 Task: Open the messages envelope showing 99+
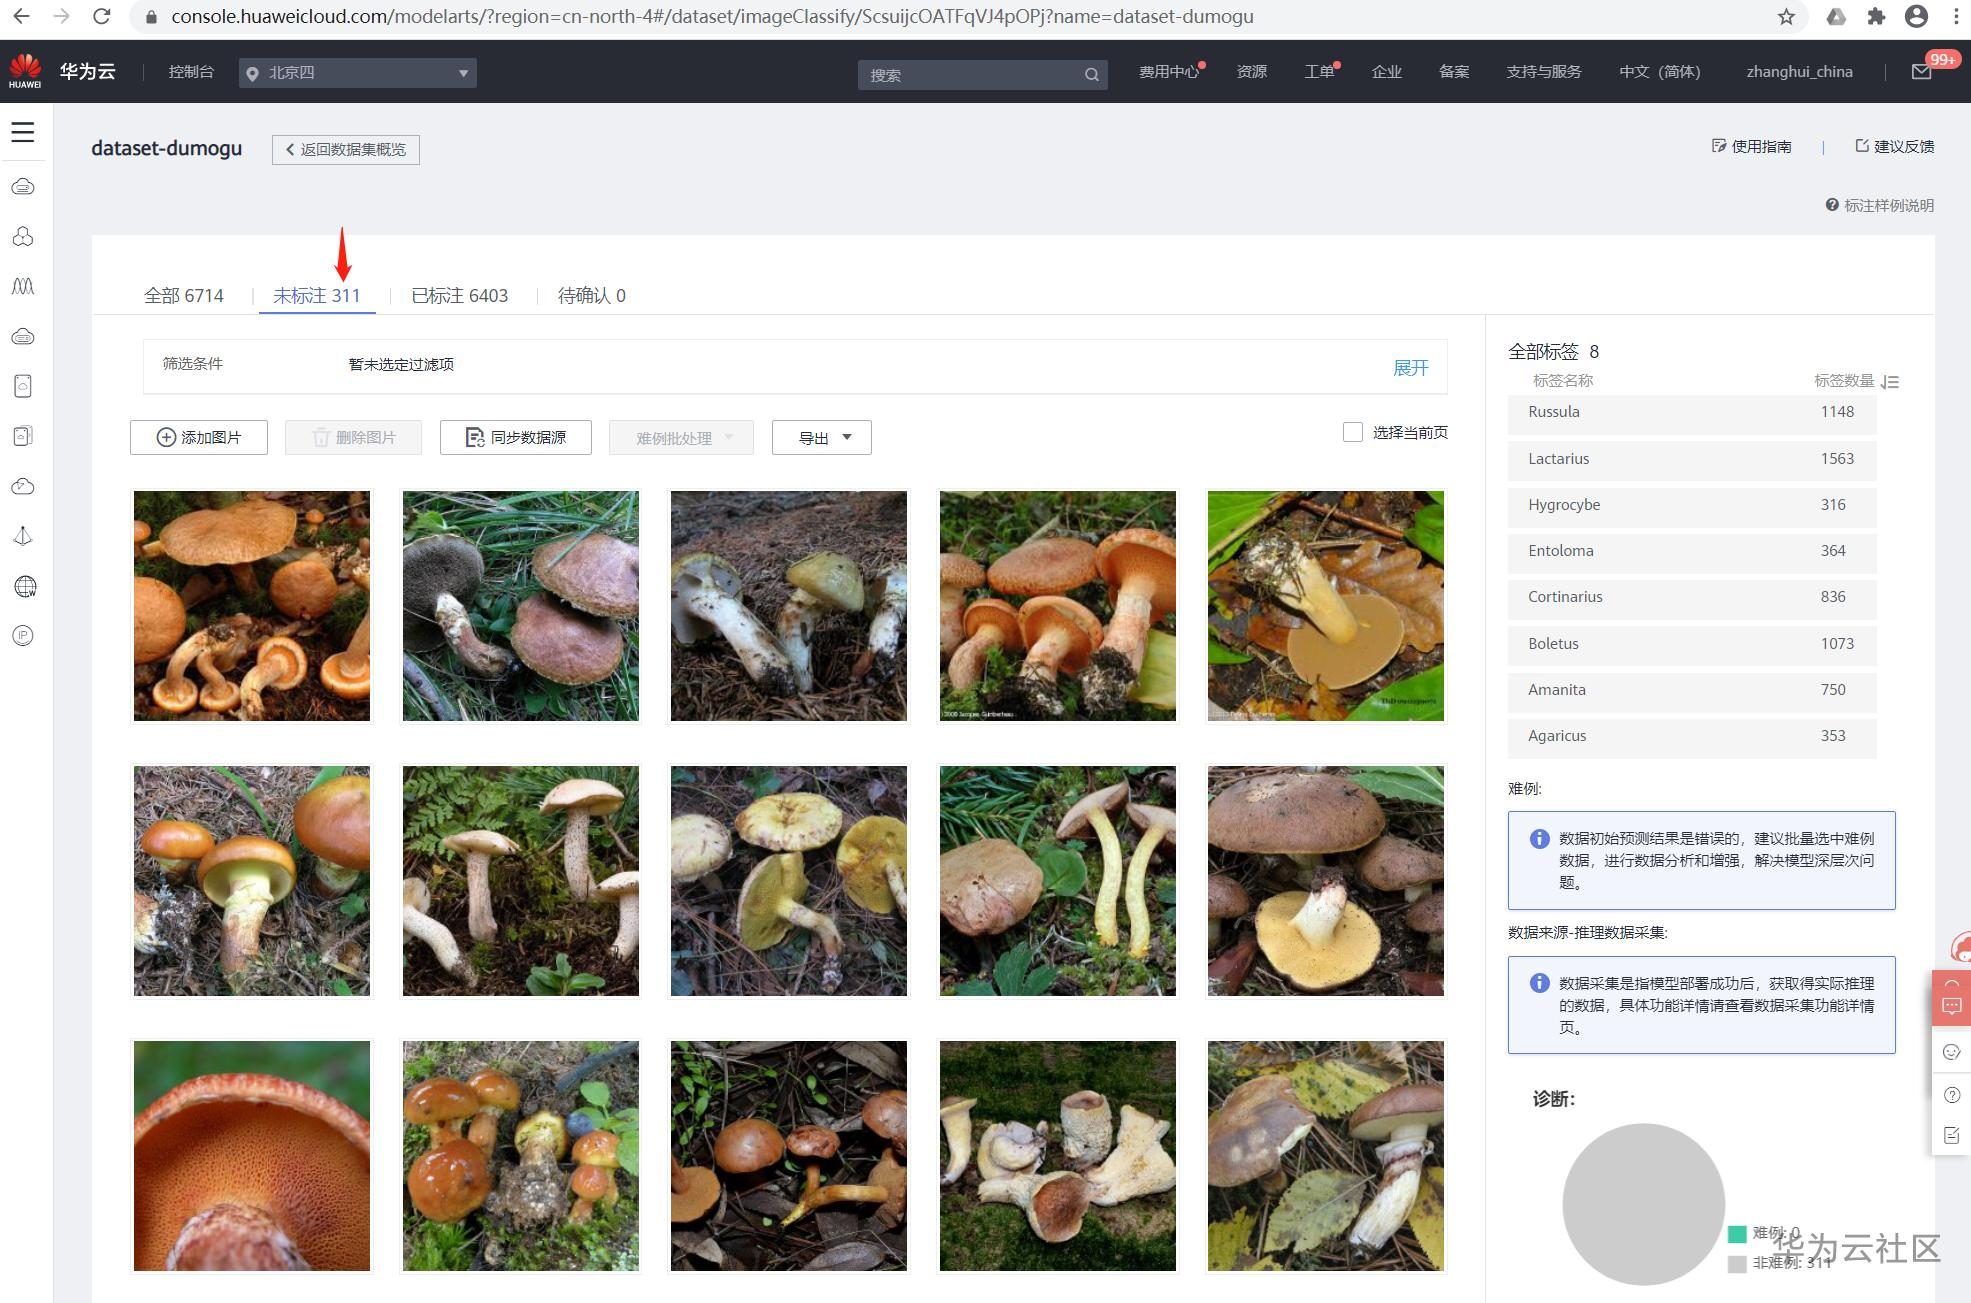[x=1921, y=71]
